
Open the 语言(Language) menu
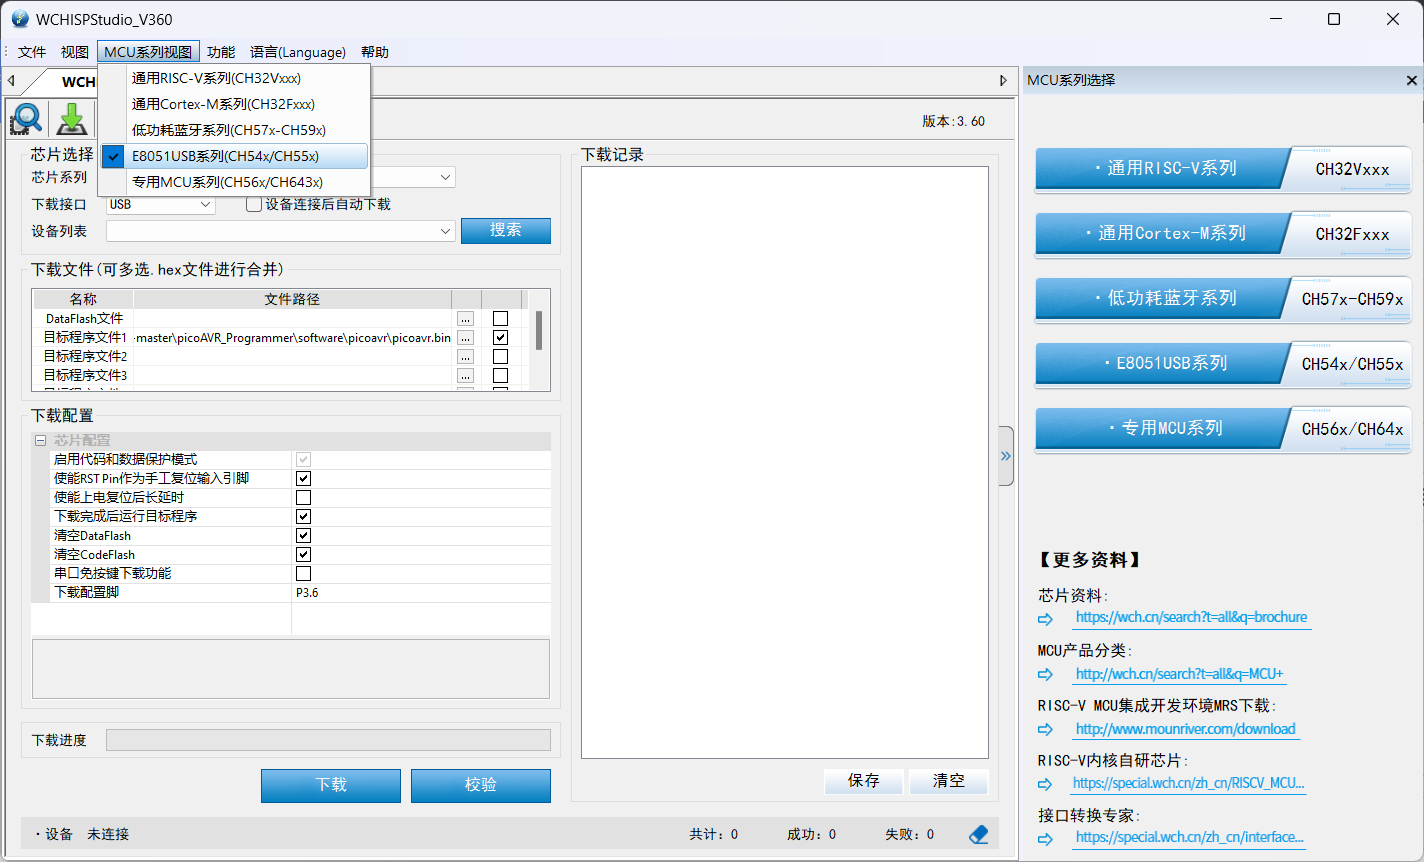(x=297, y=52)
